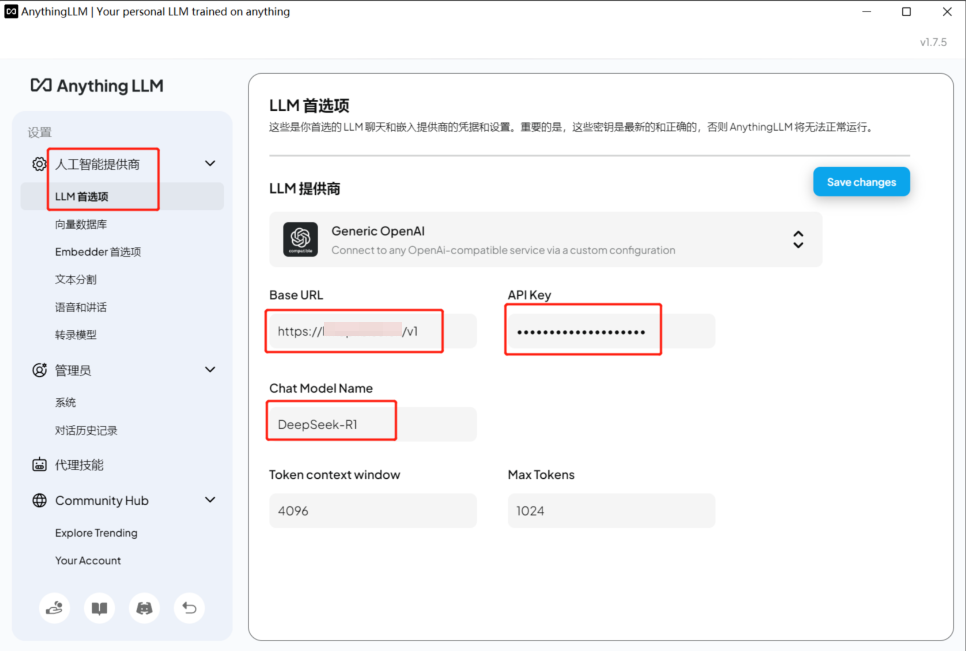The height and width of the screenshot is (651, 966).
Task: Click the Generic OpenAI provider logo
Action: point(301,239)
